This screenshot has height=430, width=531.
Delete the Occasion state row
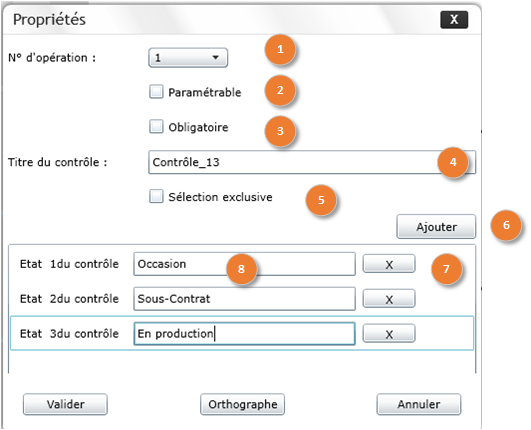pos(389,264)
